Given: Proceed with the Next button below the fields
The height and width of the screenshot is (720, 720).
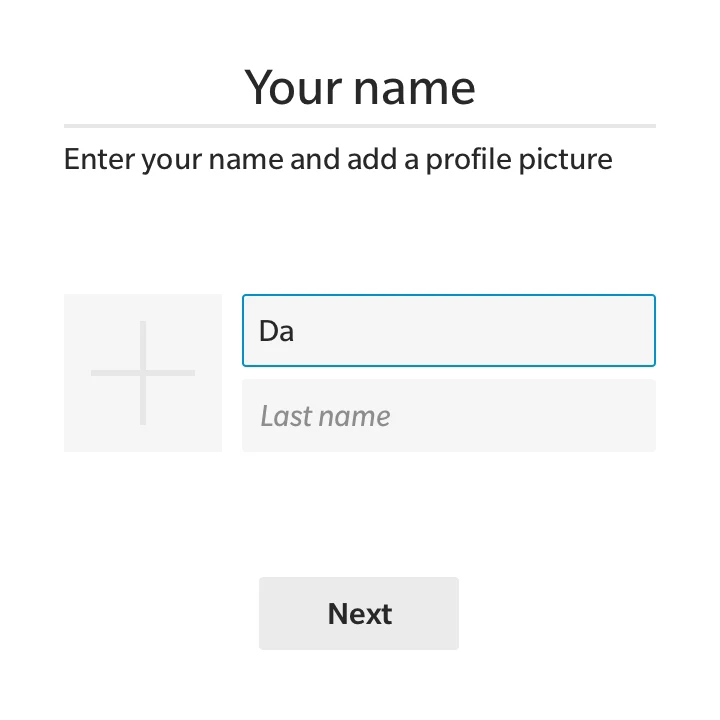Looking at the screenshot, I should pos(359,613).
